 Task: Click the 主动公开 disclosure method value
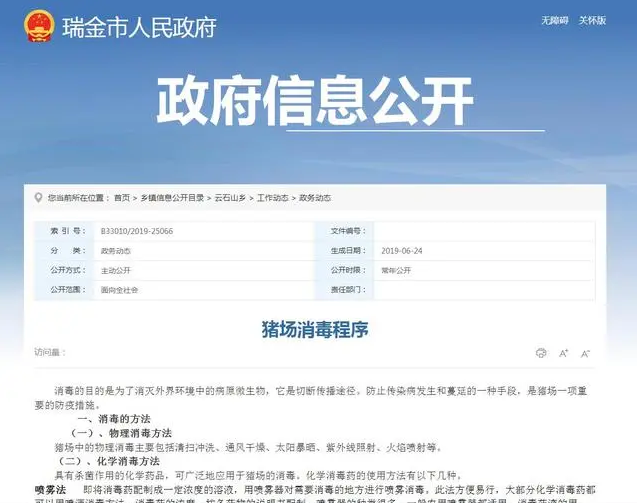coord(116,271)
